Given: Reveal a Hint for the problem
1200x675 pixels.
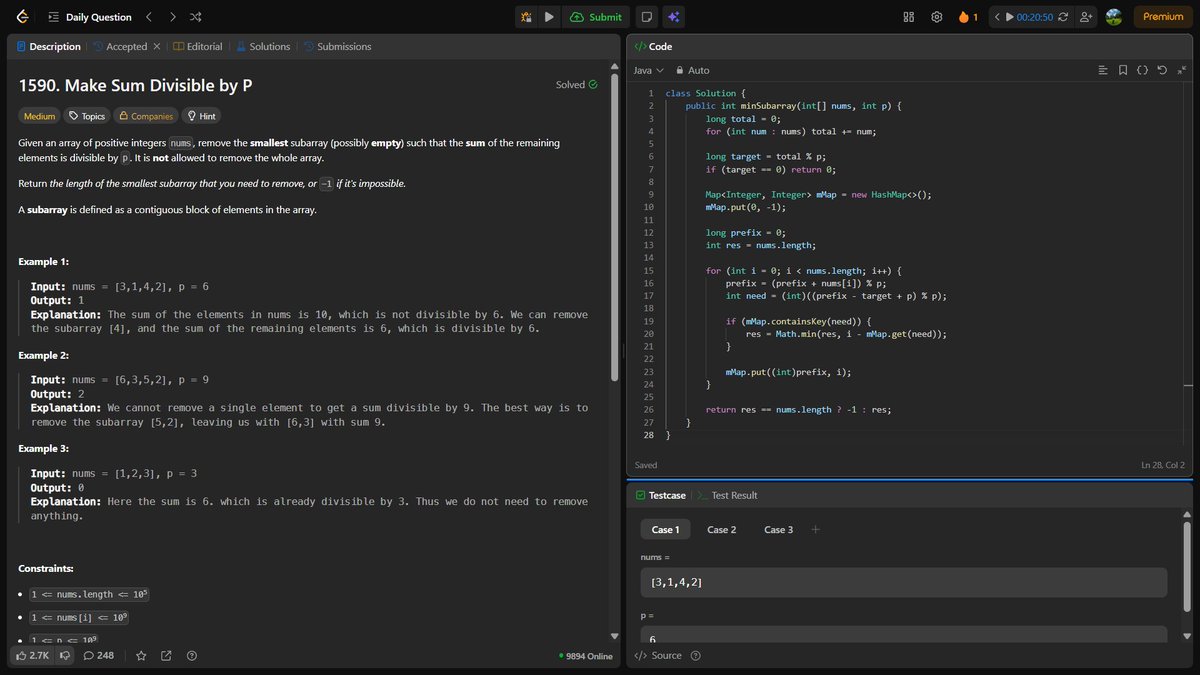Looking at the screenshot, I should tap(201, 115).
